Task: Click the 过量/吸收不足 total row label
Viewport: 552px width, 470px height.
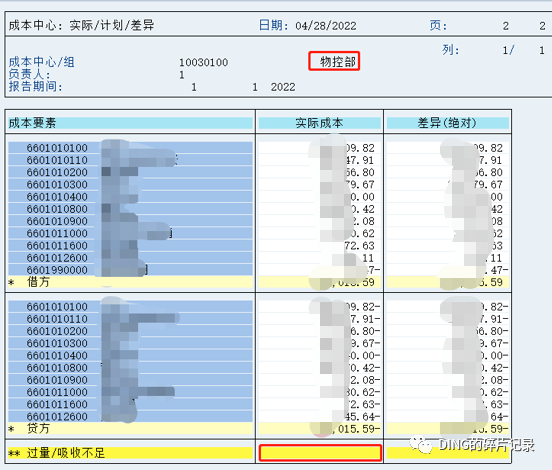Action: pyautogui.click(x=65, y=453)
